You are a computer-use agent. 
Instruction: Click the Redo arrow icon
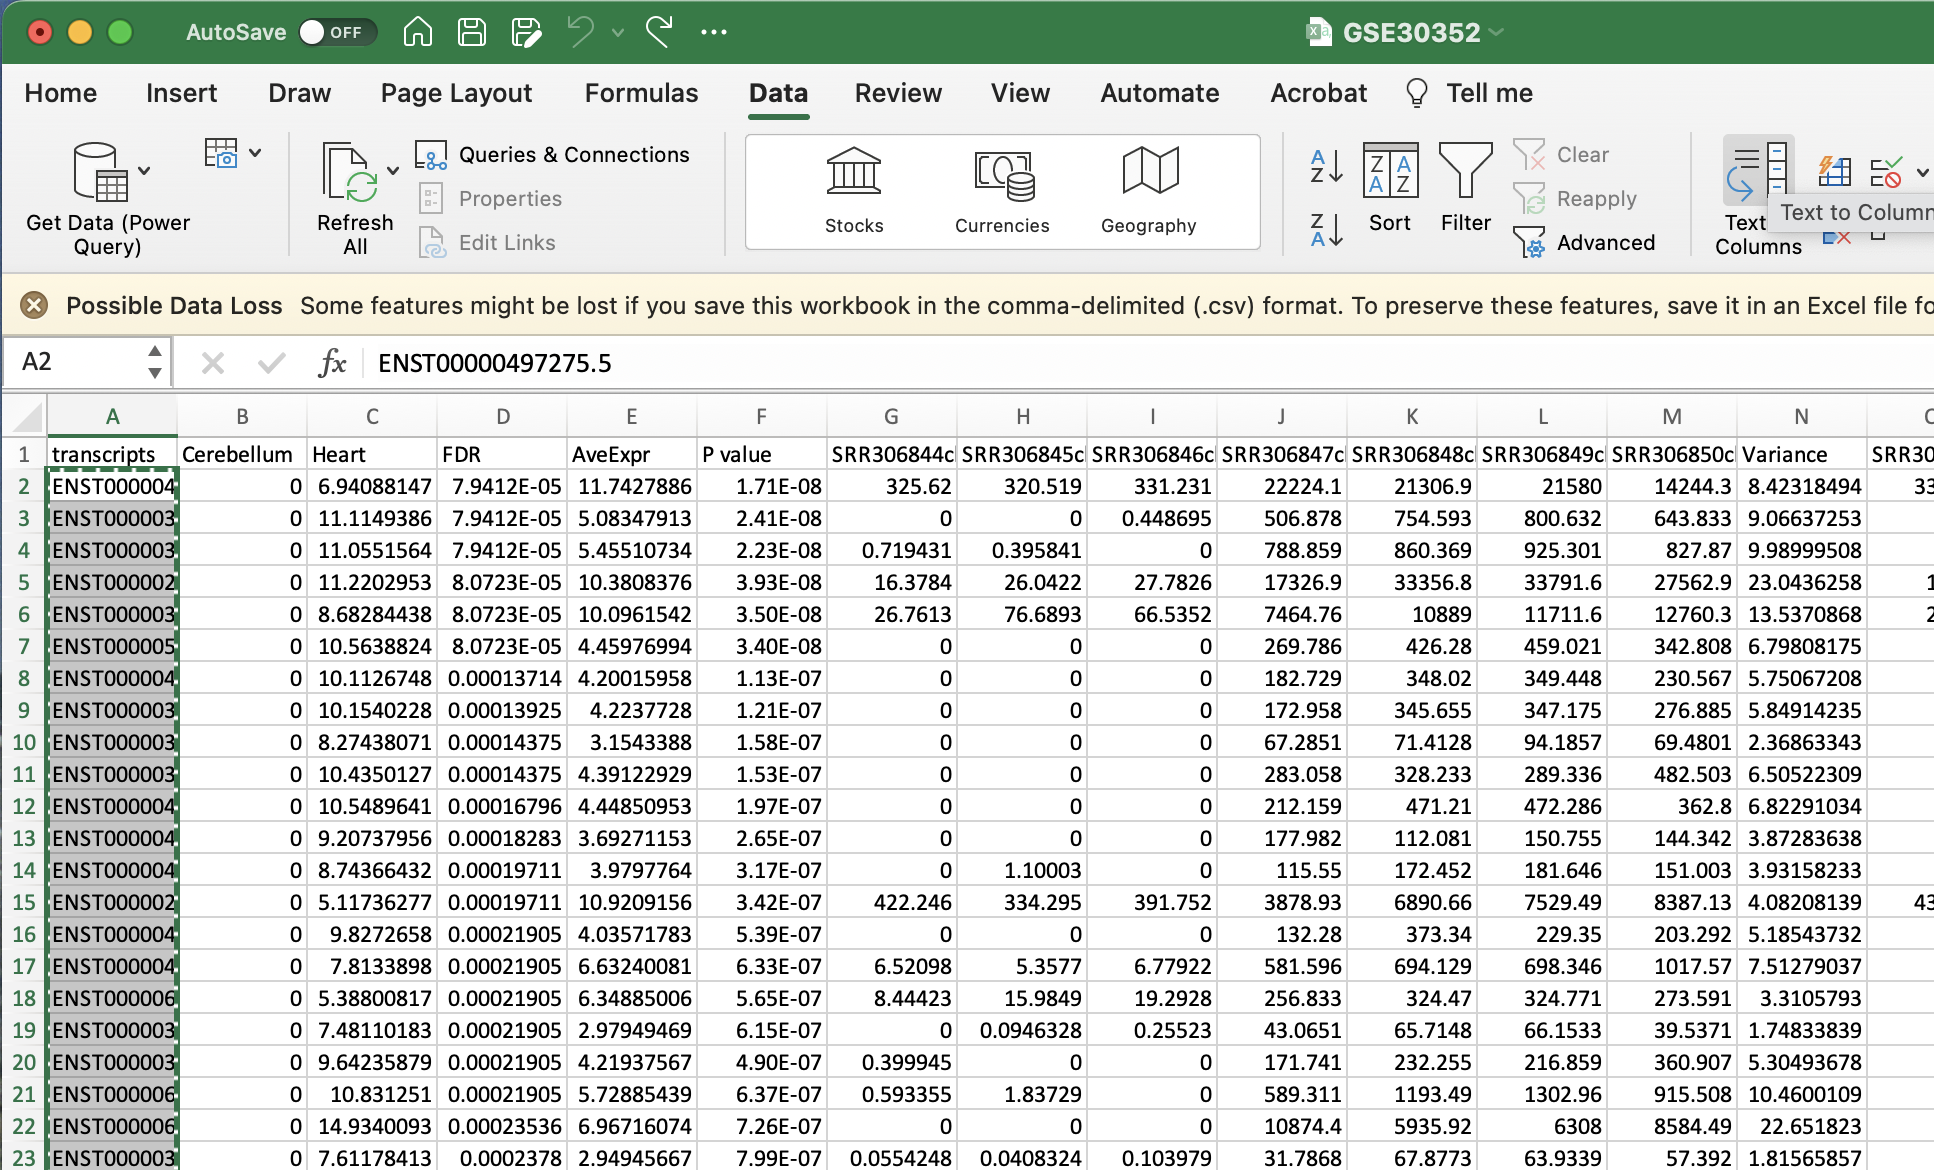660,32
